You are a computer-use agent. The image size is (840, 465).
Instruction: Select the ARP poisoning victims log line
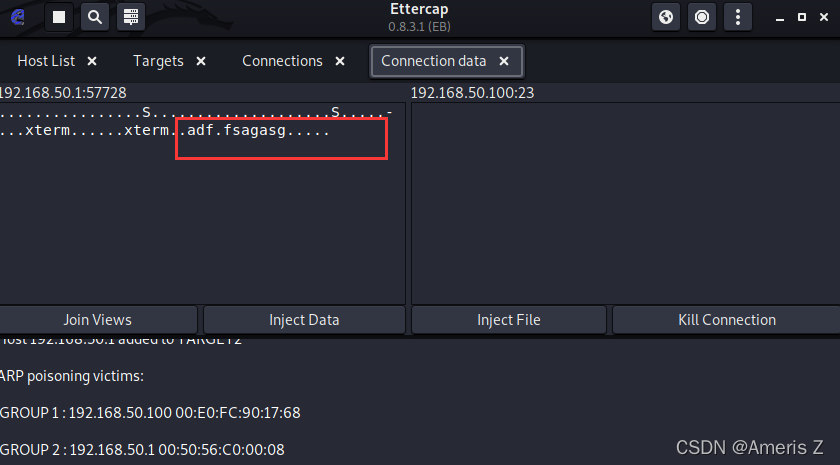tap(72, 376)
